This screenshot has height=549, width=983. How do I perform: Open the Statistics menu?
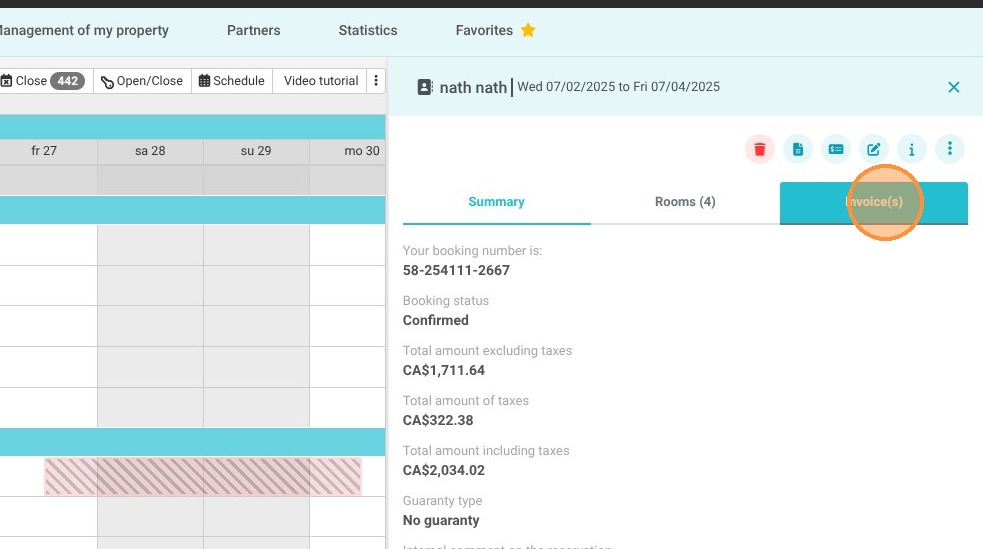(368, 30)
